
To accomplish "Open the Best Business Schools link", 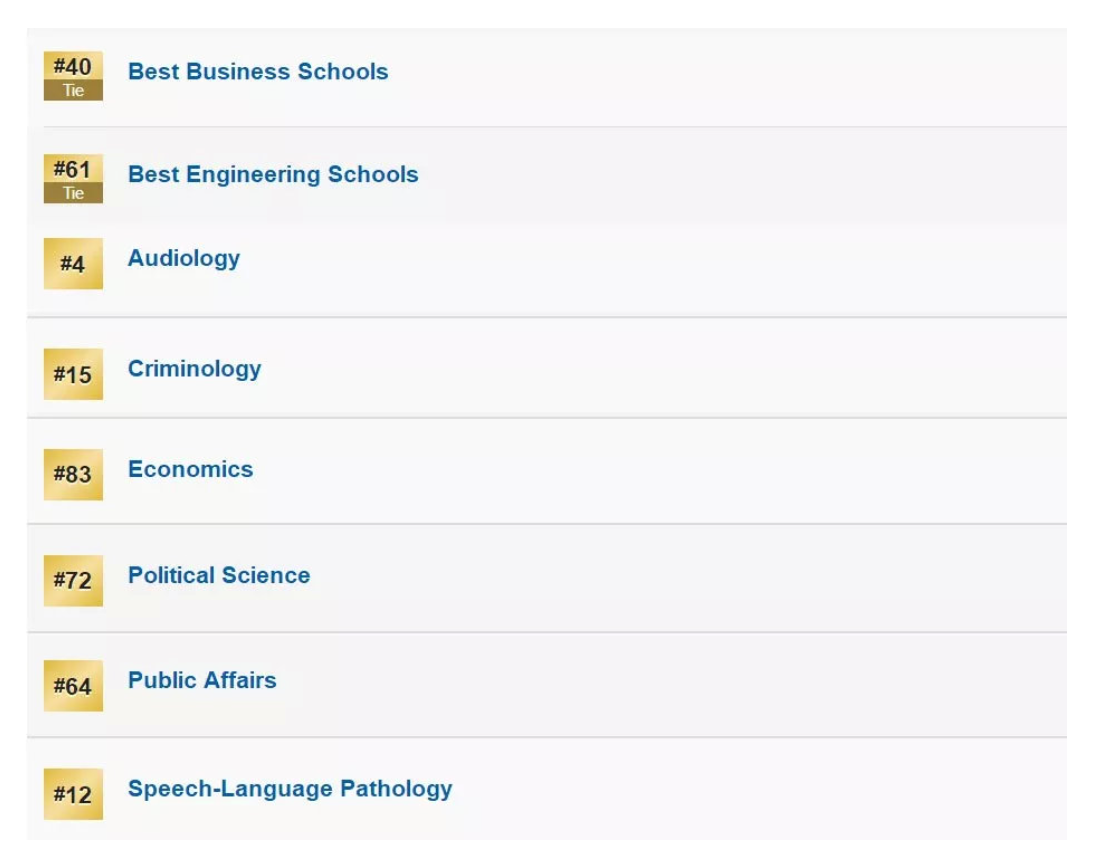I will (x=257, y=72).
